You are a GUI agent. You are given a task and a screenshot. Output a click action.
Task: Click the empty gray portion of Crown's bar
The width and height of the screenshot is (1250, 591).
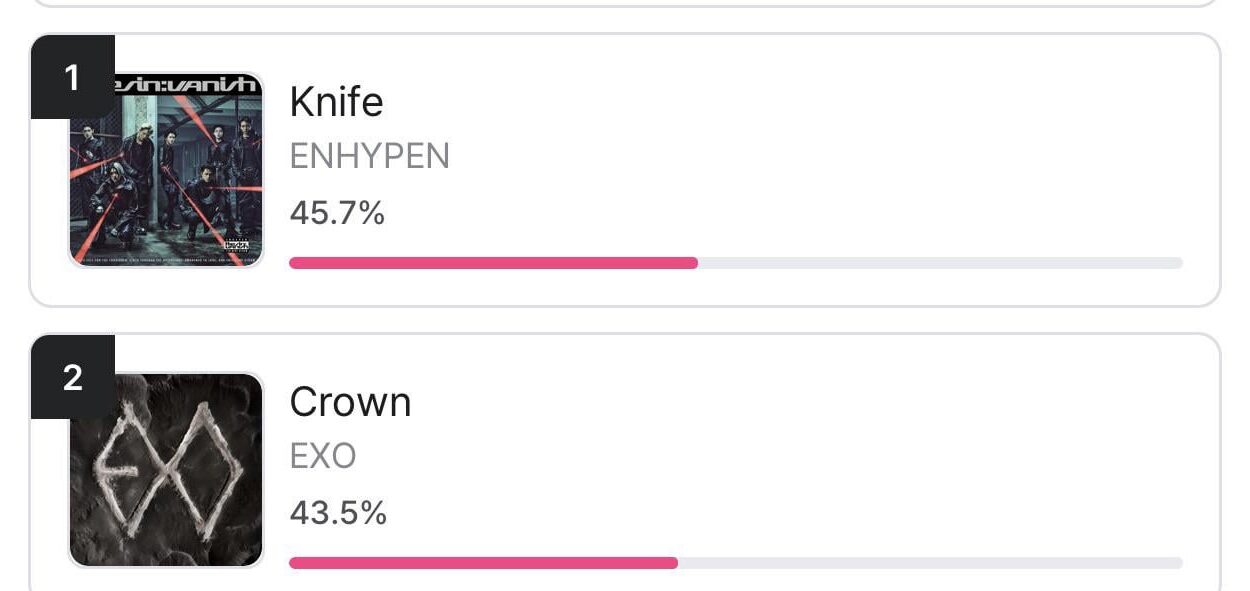click(x=930, y=562)
